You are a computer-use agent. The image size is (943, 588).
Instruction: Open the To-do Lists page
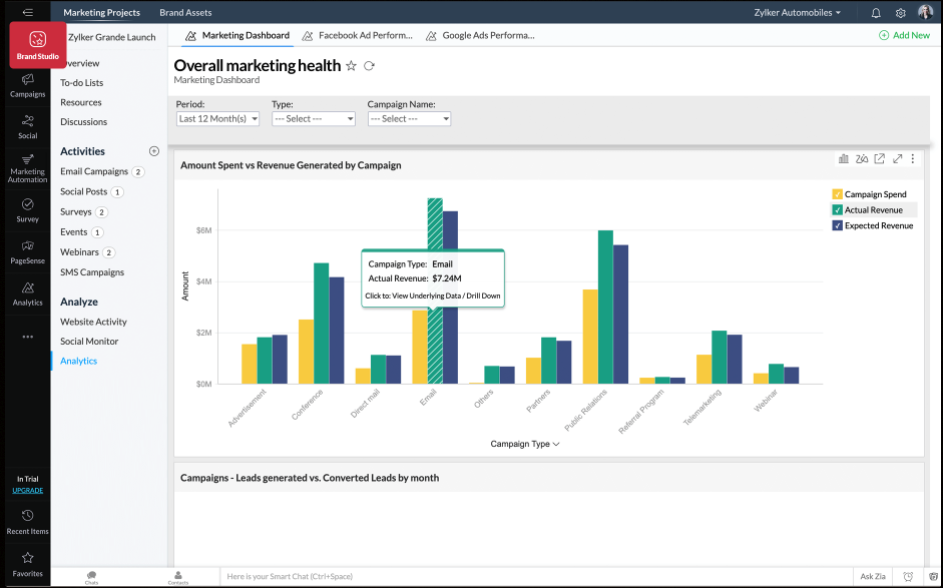(82, 82)
